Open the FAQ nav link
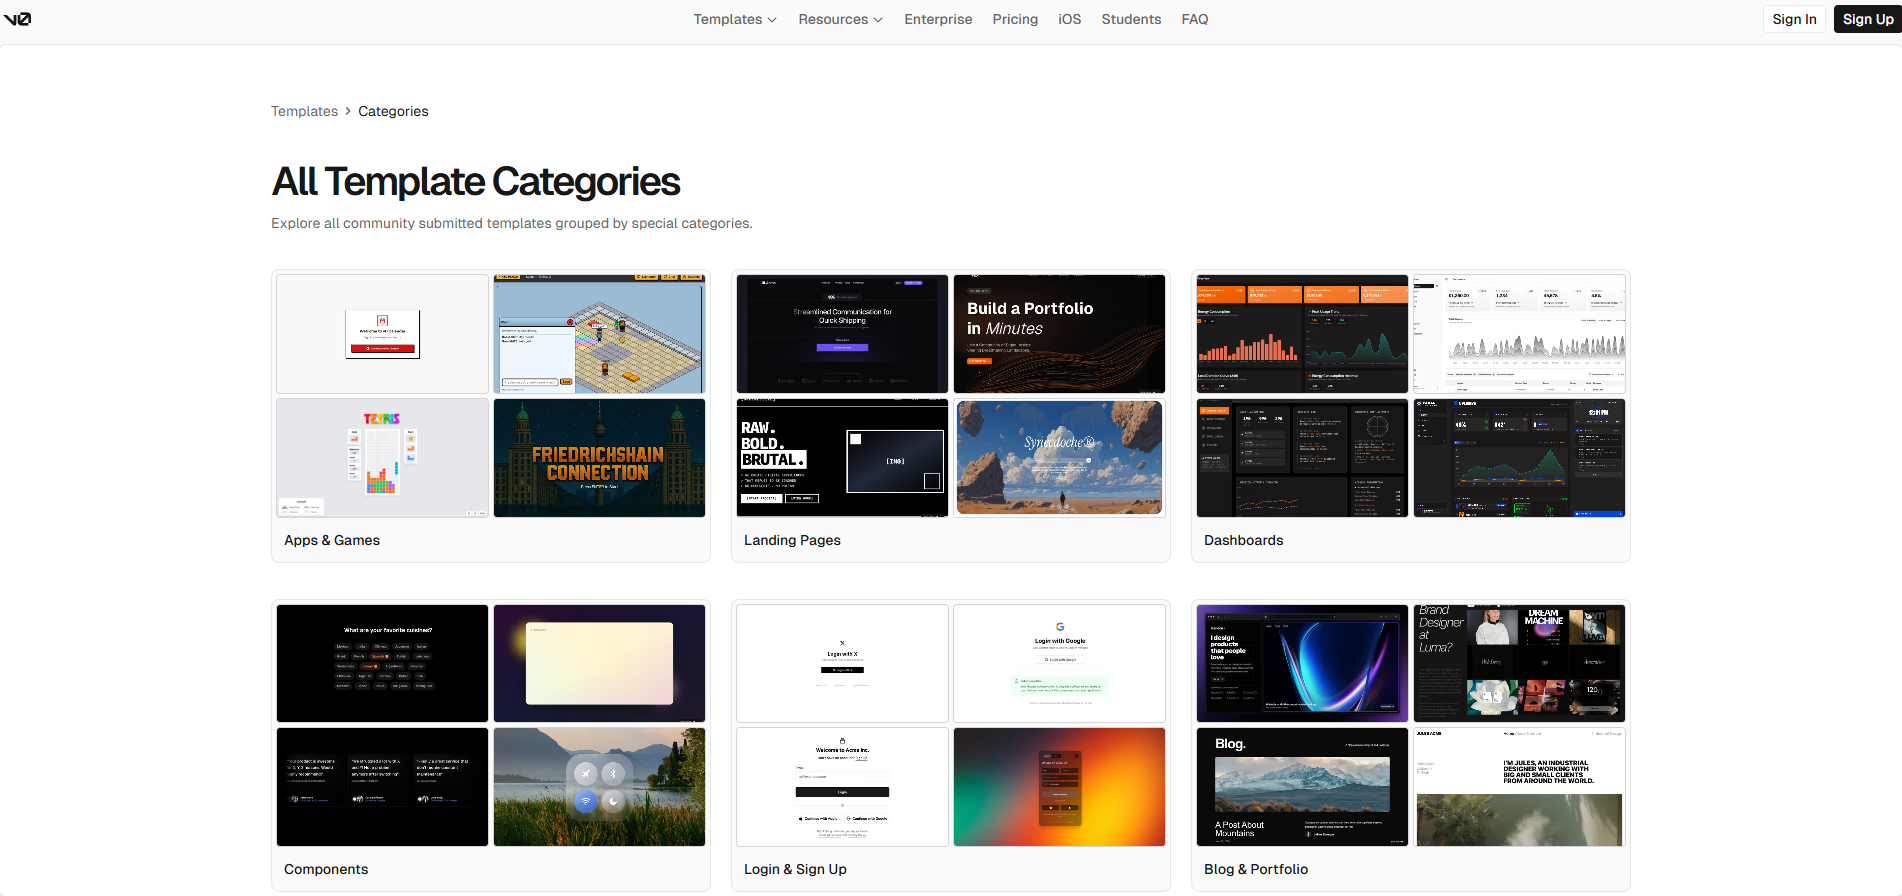Image resolution: width=1902 pixels, height=896 pixels. (1194, 19)
